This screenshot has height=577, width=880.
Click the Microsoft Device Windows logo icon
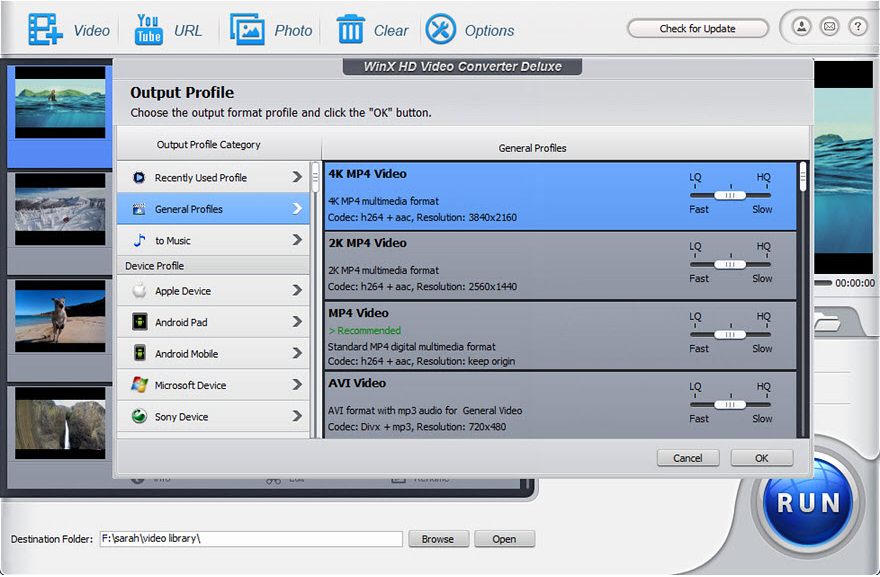139,384
